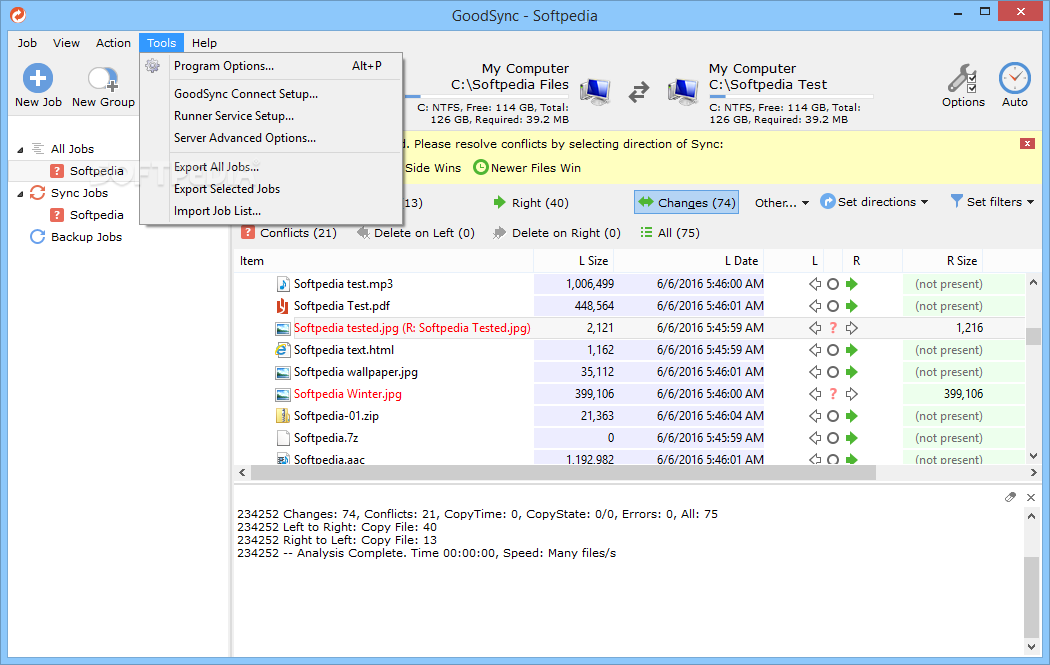
Task: Close the log panel with X
Action: coord(1031,497)
